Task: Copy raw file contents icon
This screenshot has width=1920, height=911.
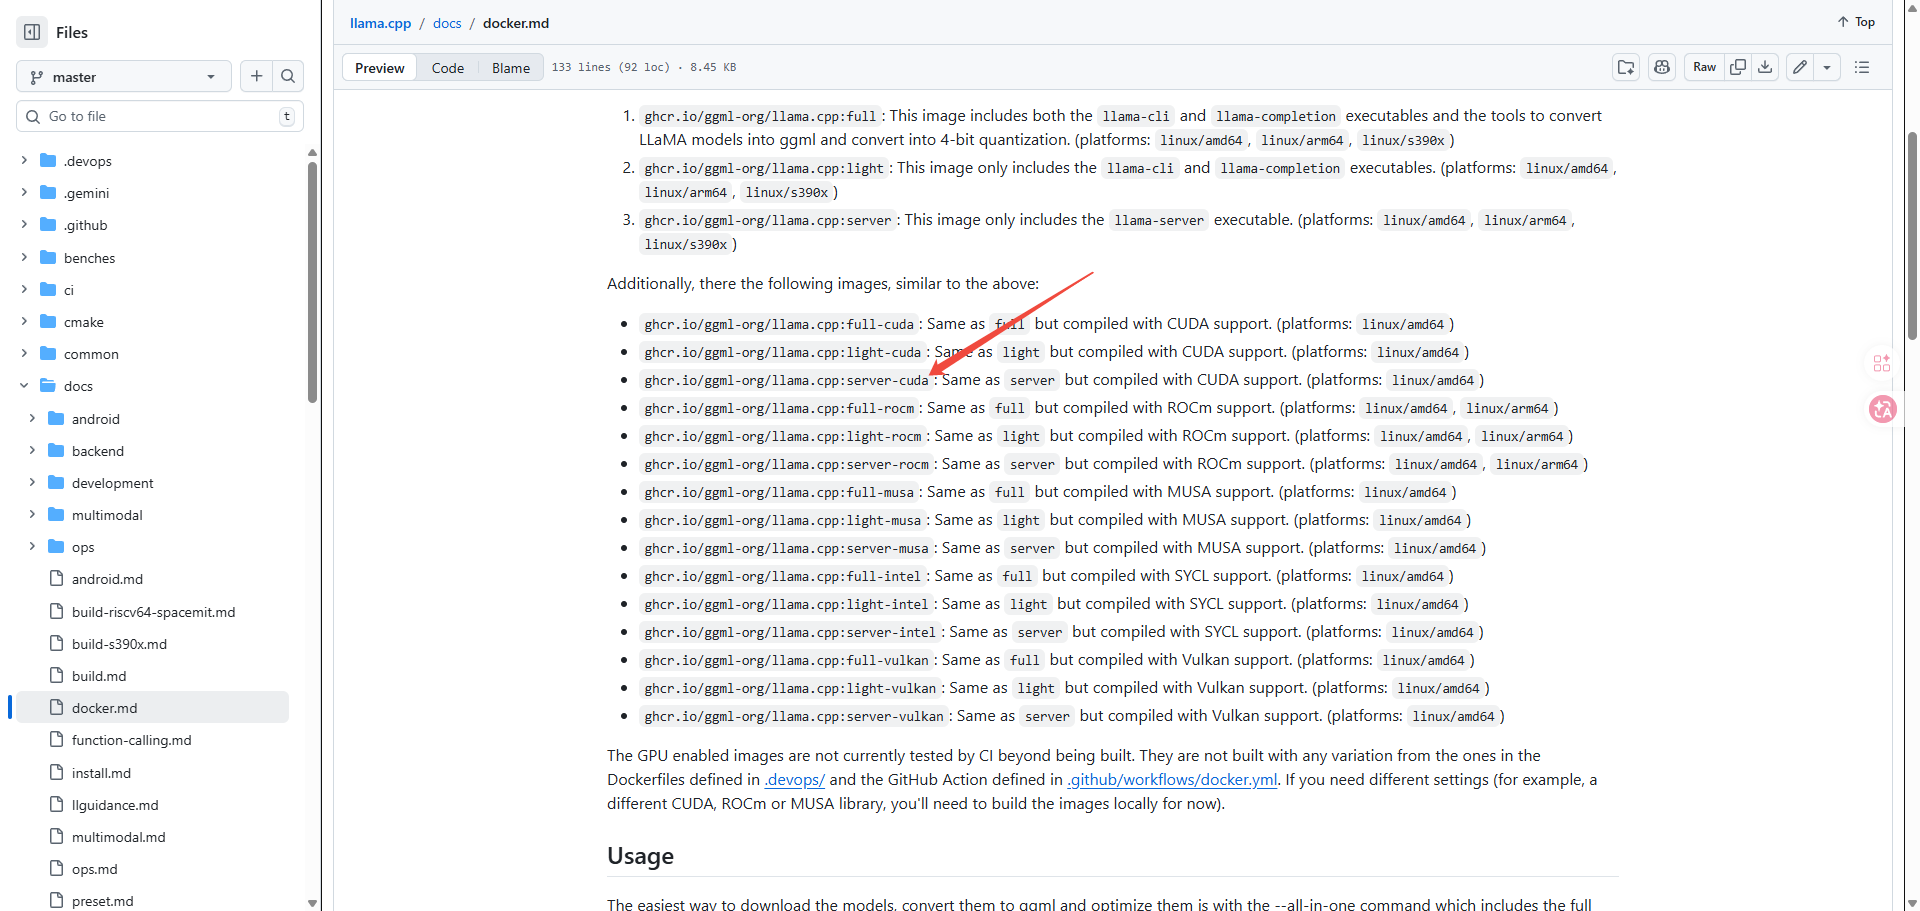Action: click(x=1738, y=67)
